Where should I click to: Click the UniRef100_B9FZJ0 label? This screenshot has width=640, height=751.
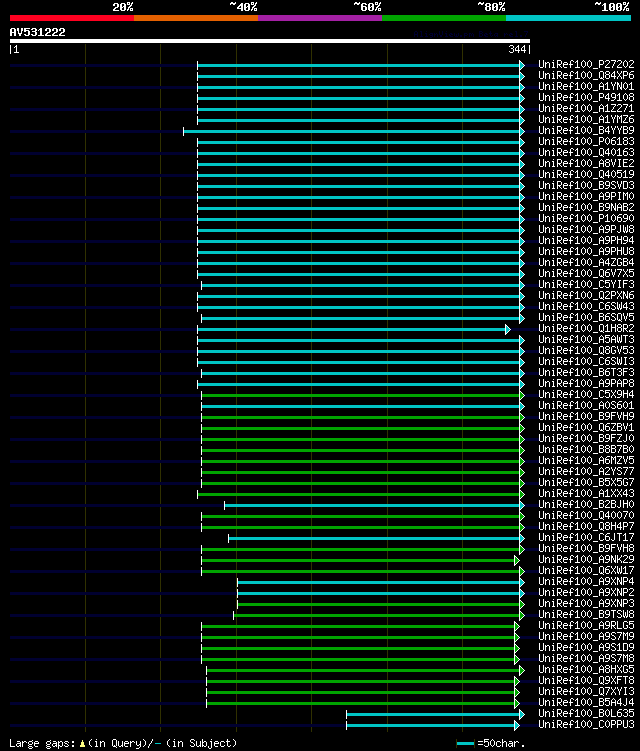tap(586, 439)
